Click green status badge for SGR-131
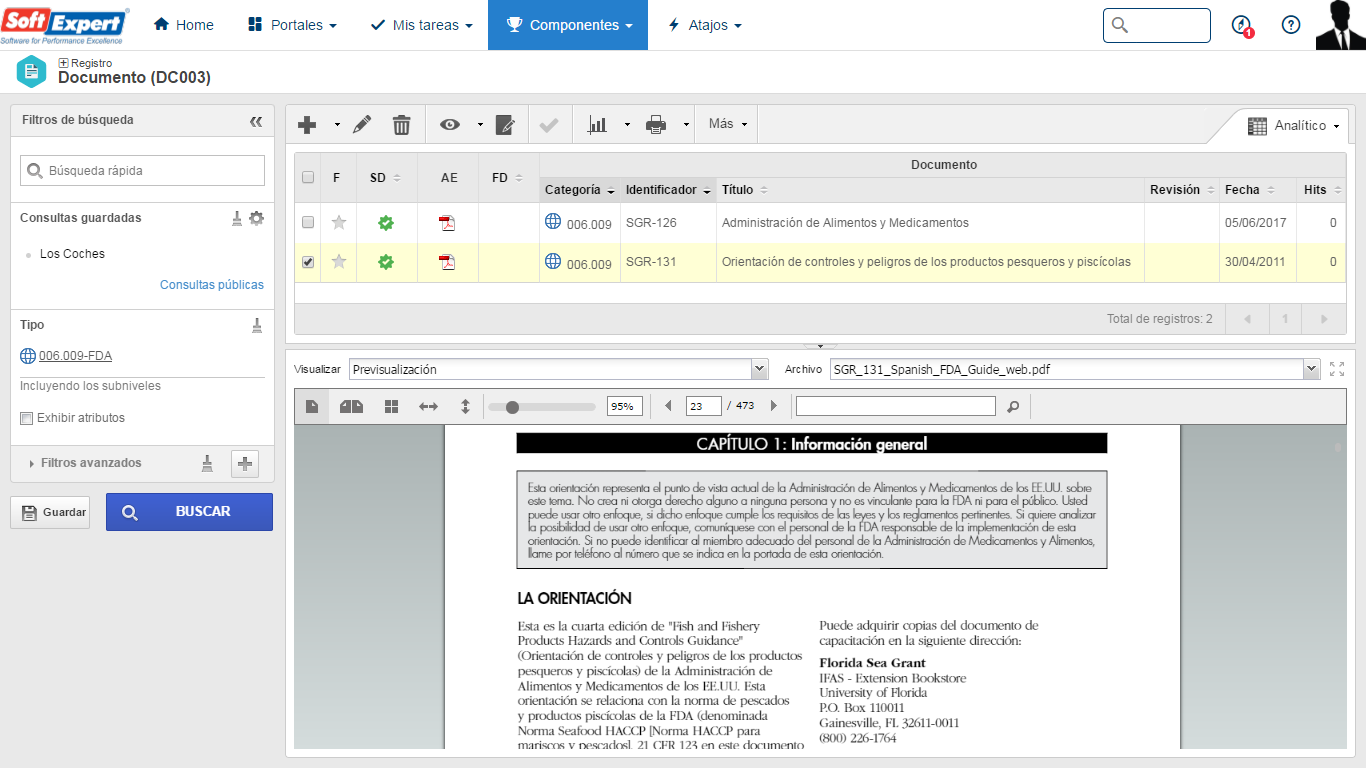The image size is (1366, 768). click(386, 262)
